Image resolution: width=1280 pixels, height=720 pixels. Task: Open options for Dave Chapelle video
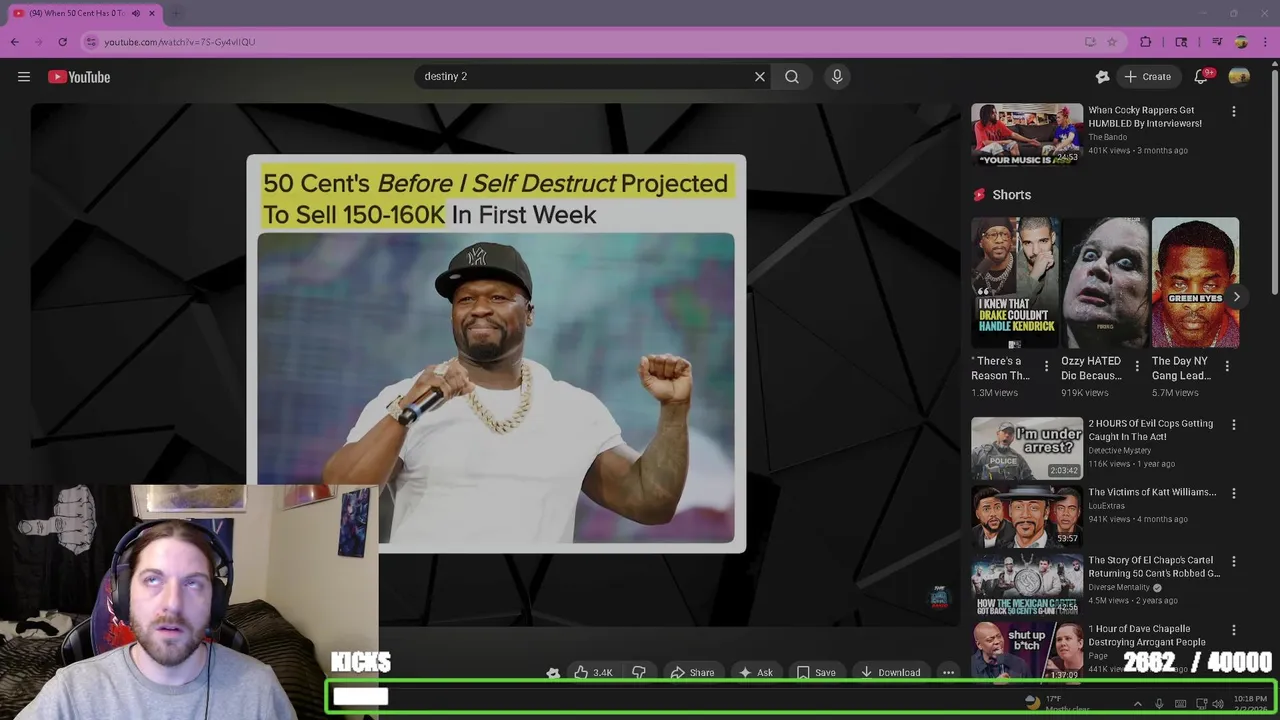(1233, 631)
